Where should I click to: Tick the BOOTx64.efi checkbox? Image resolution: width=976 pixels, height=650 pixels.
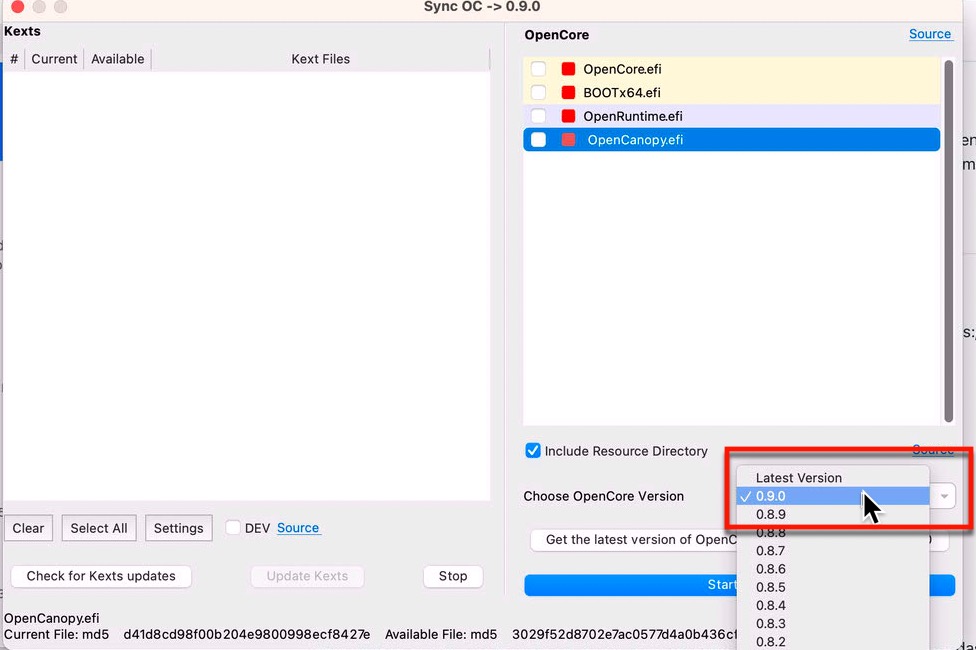tap(538, 92)
